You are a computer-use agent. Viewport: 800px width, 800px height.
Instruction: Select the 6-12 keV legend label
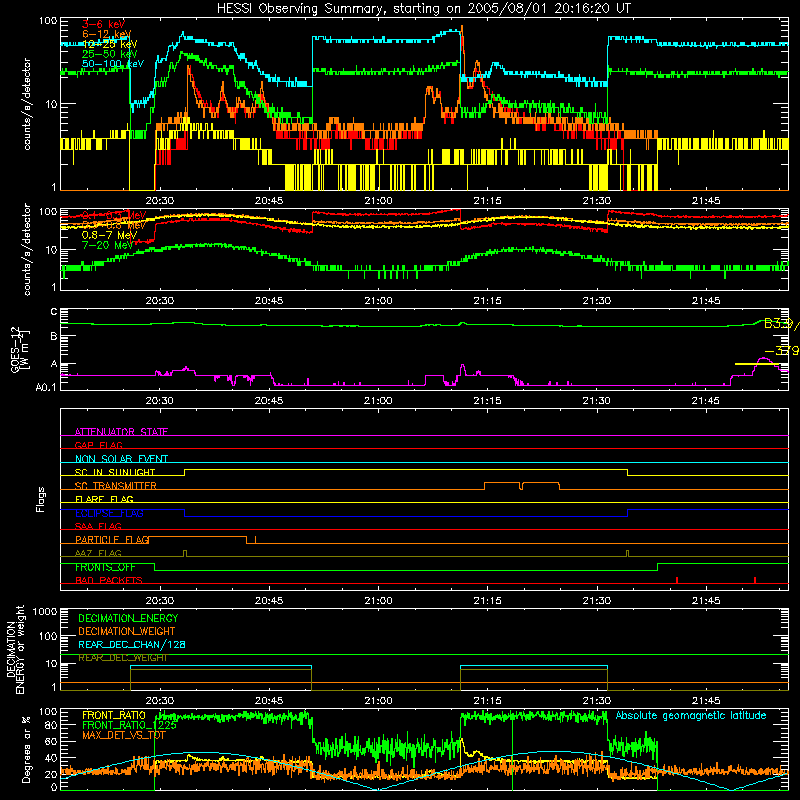pyautogui.click(x=106, y=34)
